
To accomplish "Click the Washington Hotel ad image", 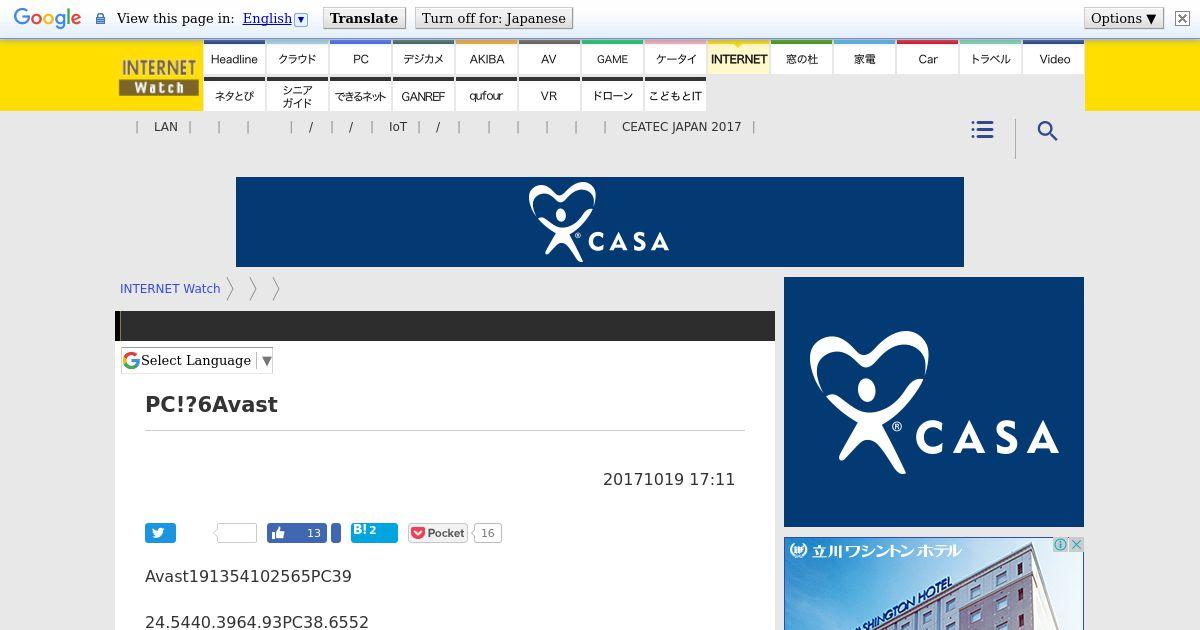I will [934, 584].
